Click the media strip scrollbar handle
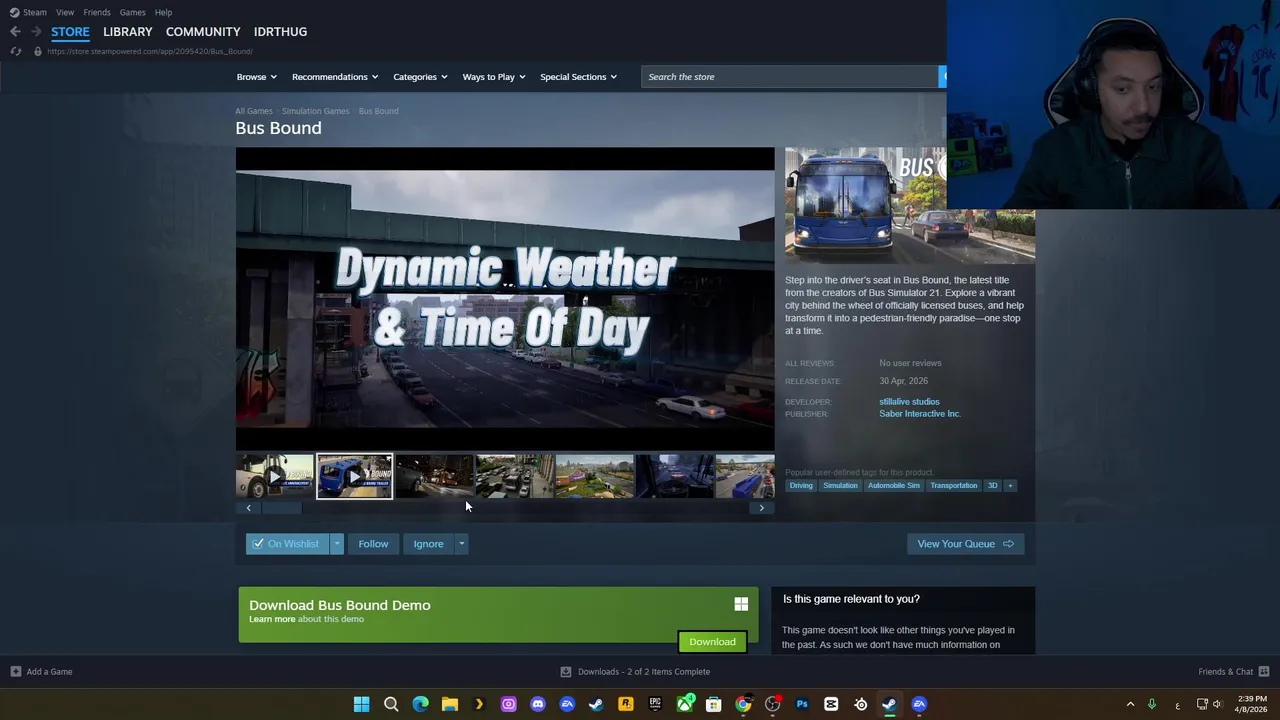Viewport: 1280px width, 720px height. click(x=281, y=508)
